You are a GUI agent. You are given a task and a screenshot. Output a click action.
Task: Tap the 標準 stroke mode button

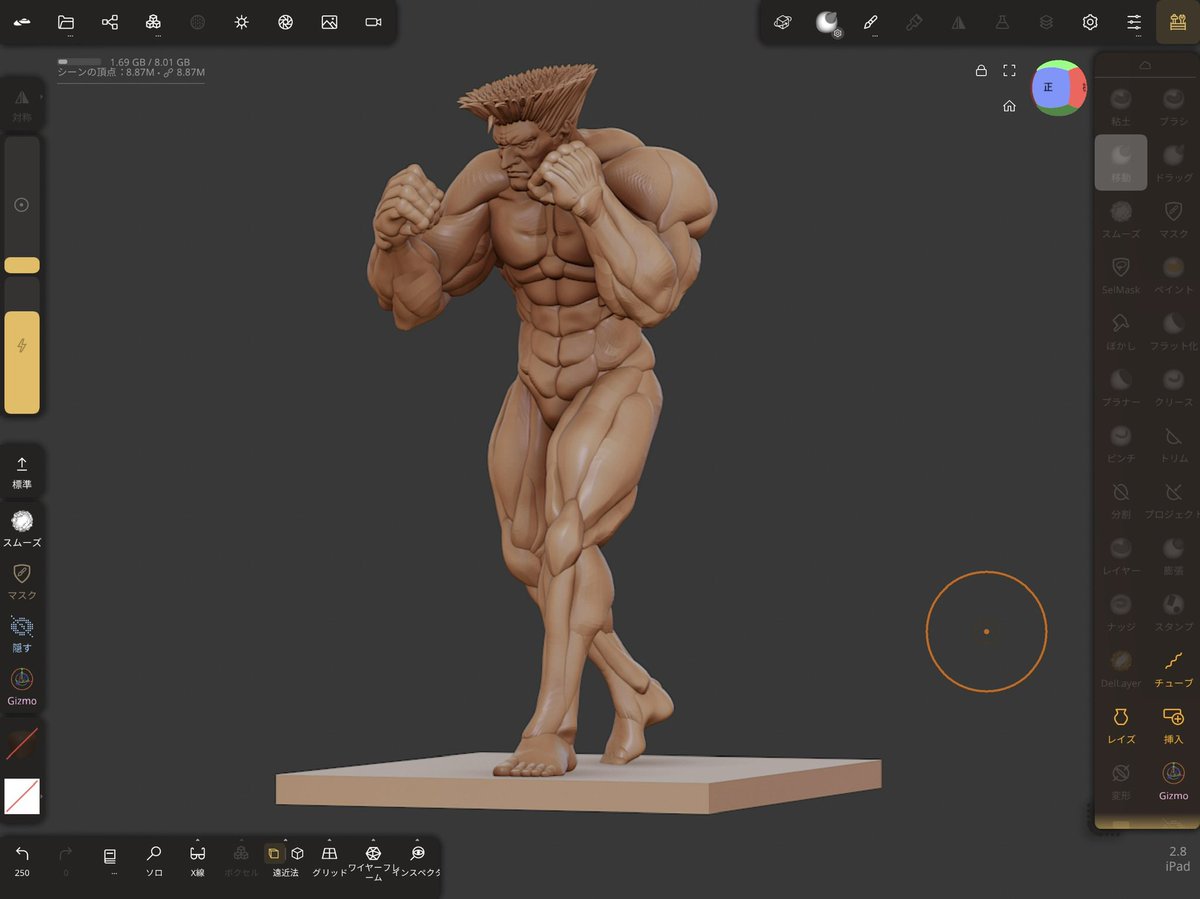pyautogui.click(x=22, y=471)
